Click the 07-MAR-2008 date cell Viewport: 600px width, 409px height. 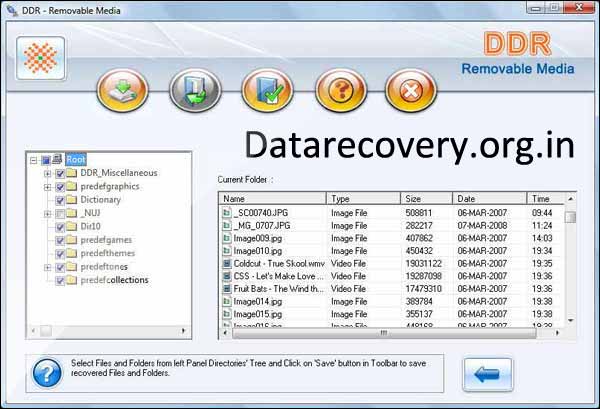[482, 225]
